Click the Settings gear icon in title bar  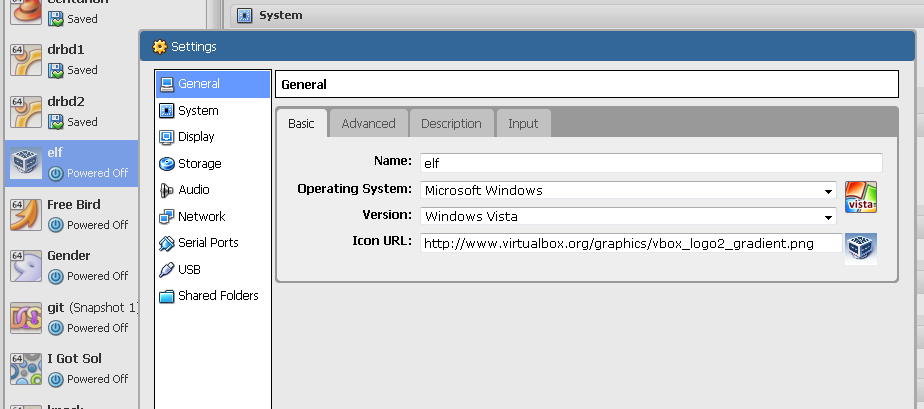tap(160, 47)
